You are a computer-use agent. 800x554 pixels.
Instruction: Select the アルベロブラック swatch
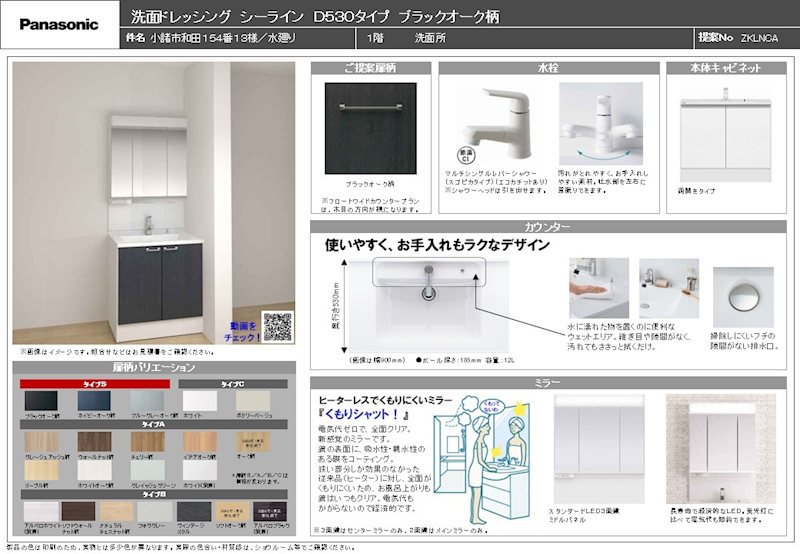tap(270, 511)
